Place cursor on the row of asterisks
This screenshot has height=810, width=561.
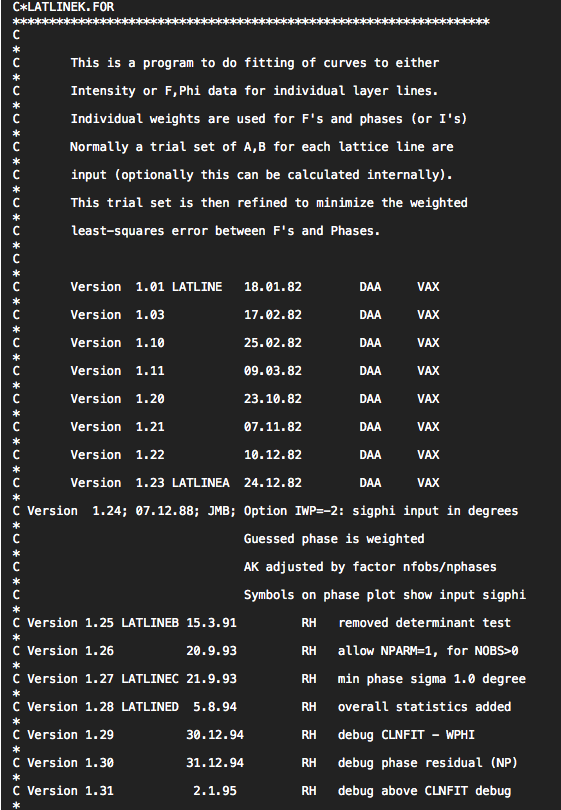(x=251, y=22)
